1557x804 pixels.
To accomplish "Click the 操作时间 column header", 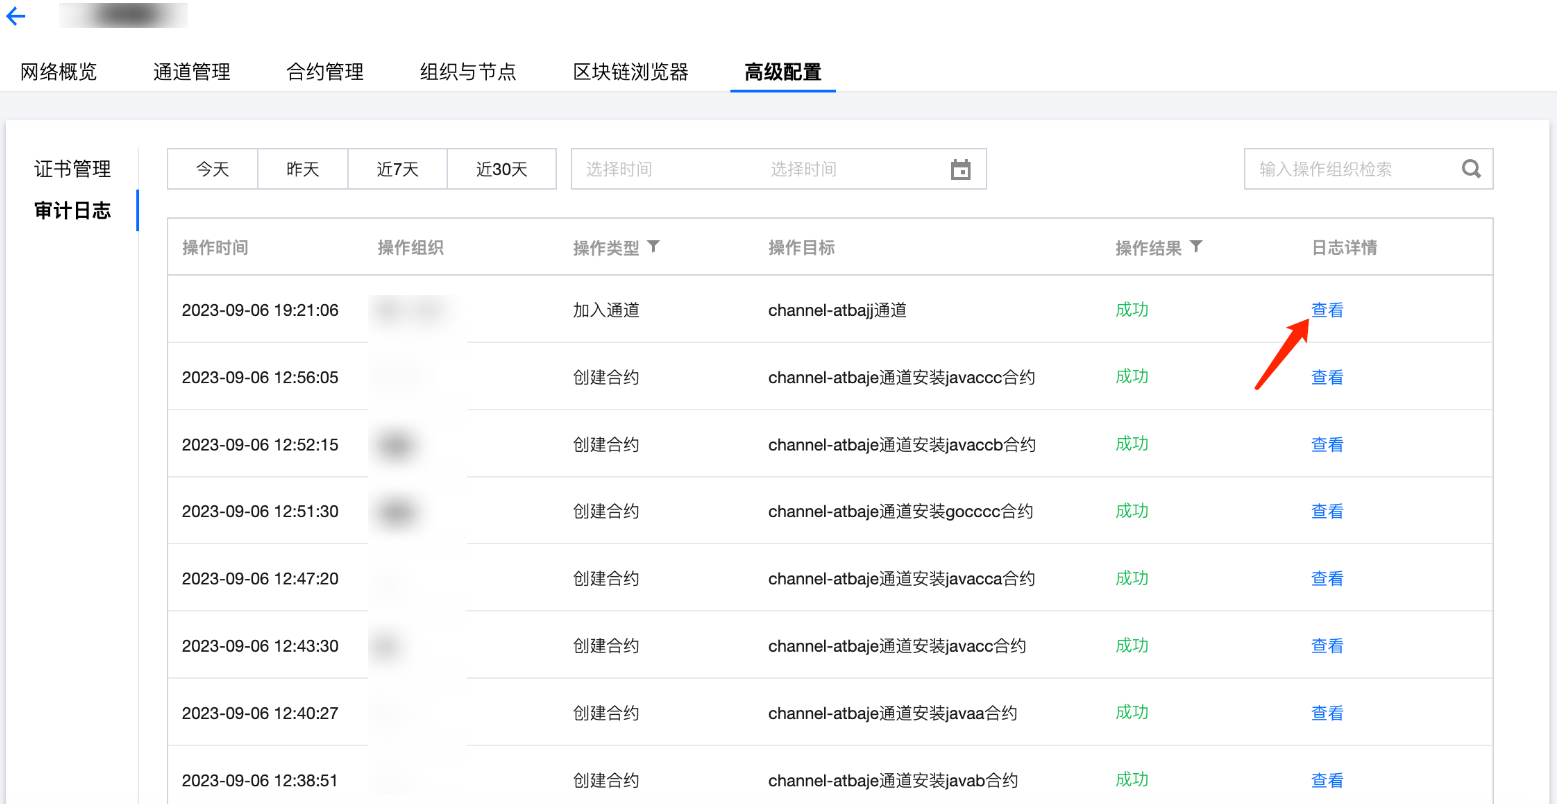I will click(x=215, y=247).
